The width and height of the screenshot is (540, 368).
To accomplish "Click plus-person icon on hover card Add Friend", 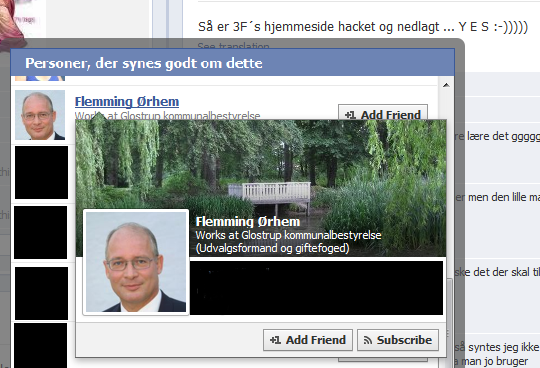I will pos(275,340).
